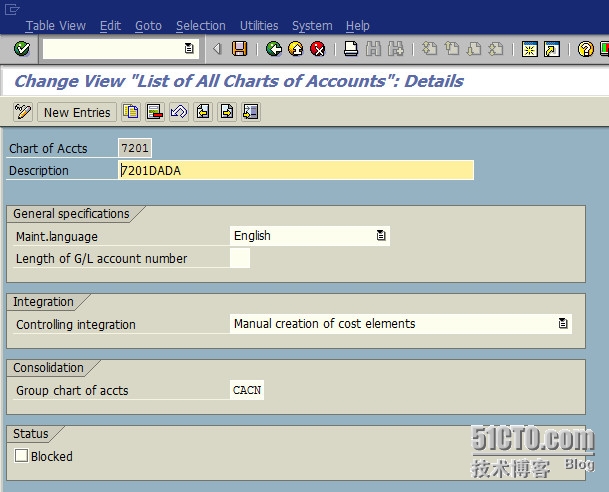
Task: Click the Length of G/L account number field
Action: tap(240, 258)
